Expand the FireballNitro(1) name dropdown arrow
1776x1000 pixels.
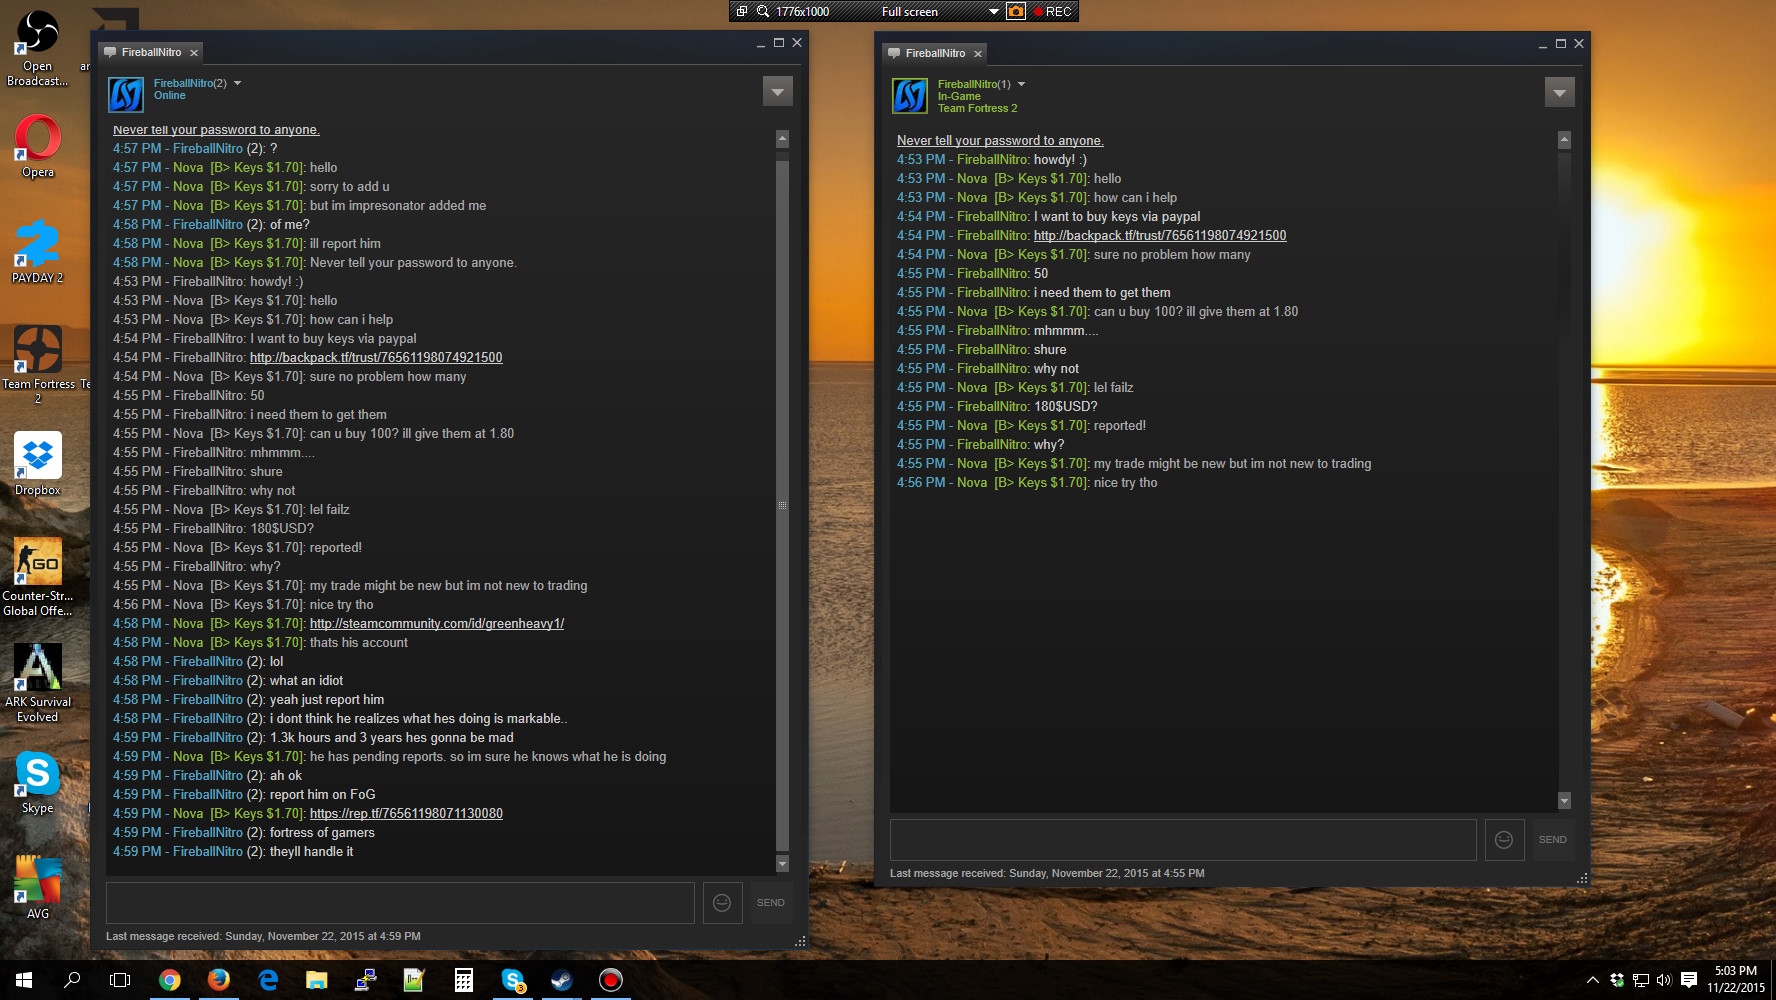tap(1022, 84)
